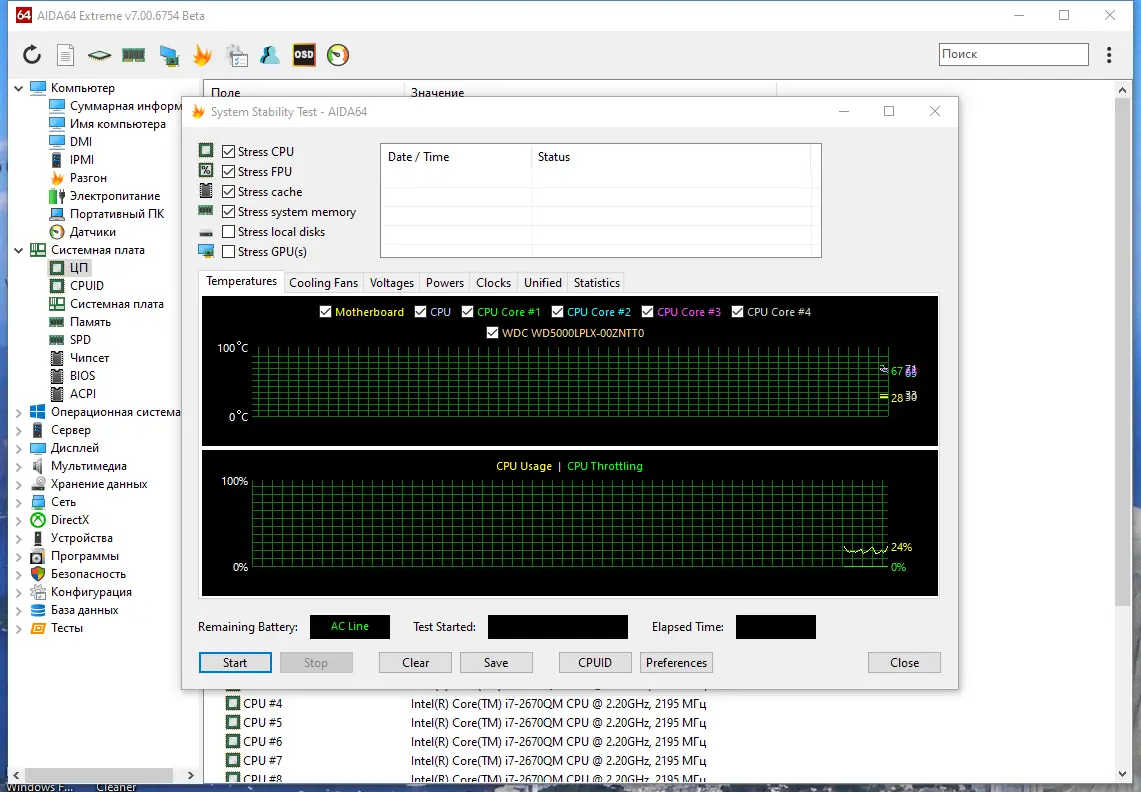Screen dimensions: 1141x792
Task: Switch to the Voltages tab
Action: [x=391, y=282]
